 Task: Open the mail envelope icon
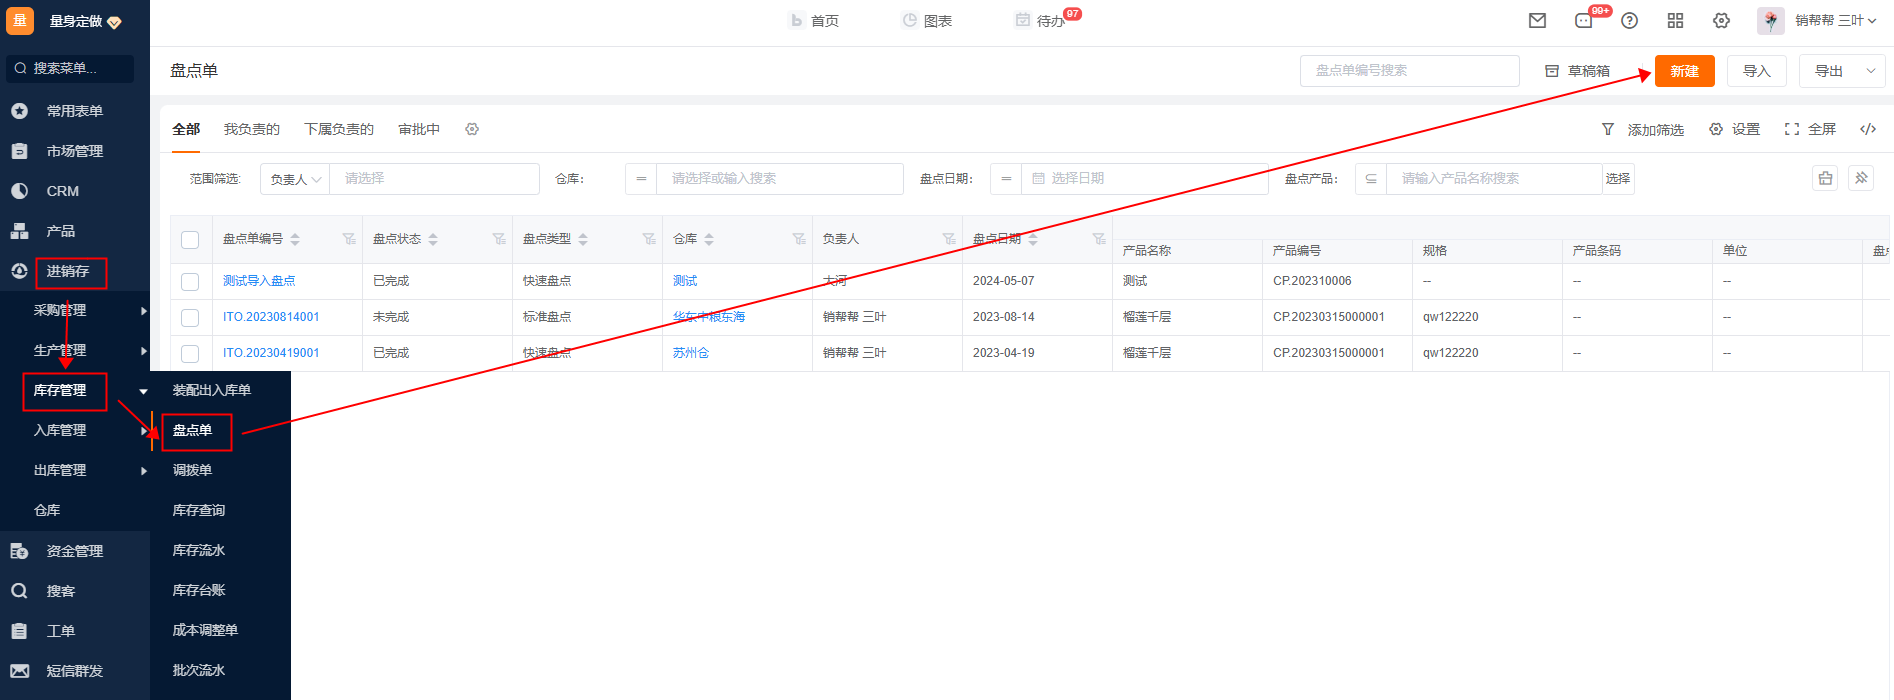pos(1538,20)
